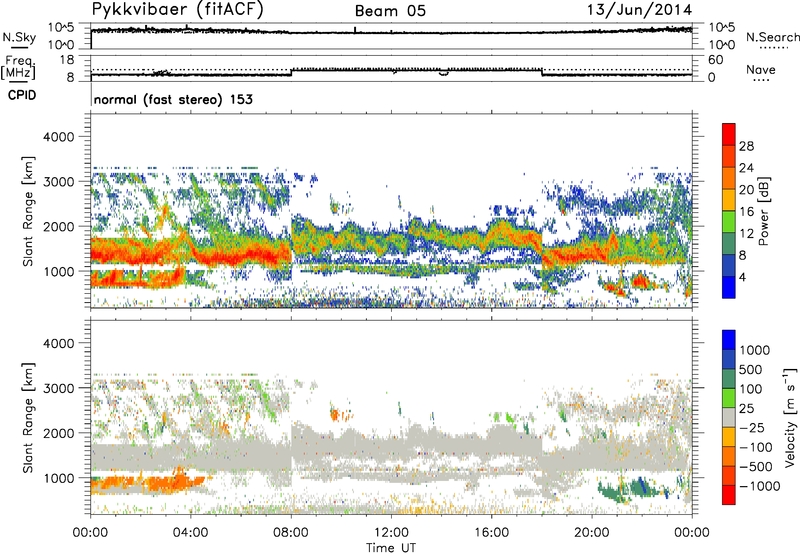Click the 'CPID' label
This screenshot has height=554, width=800.
click(x=22, y=95)
